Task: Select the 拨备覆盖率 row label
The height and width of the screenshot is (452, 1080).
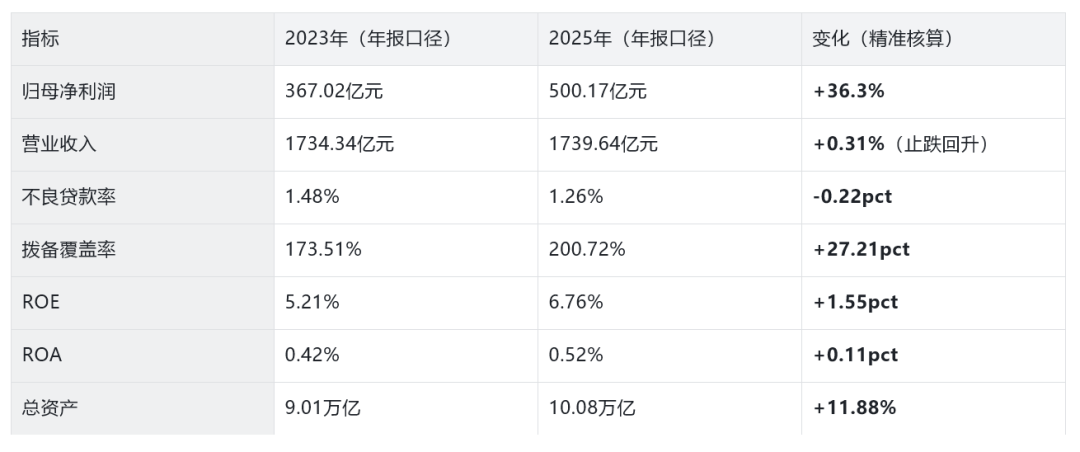Action: (x=68, y=250)
